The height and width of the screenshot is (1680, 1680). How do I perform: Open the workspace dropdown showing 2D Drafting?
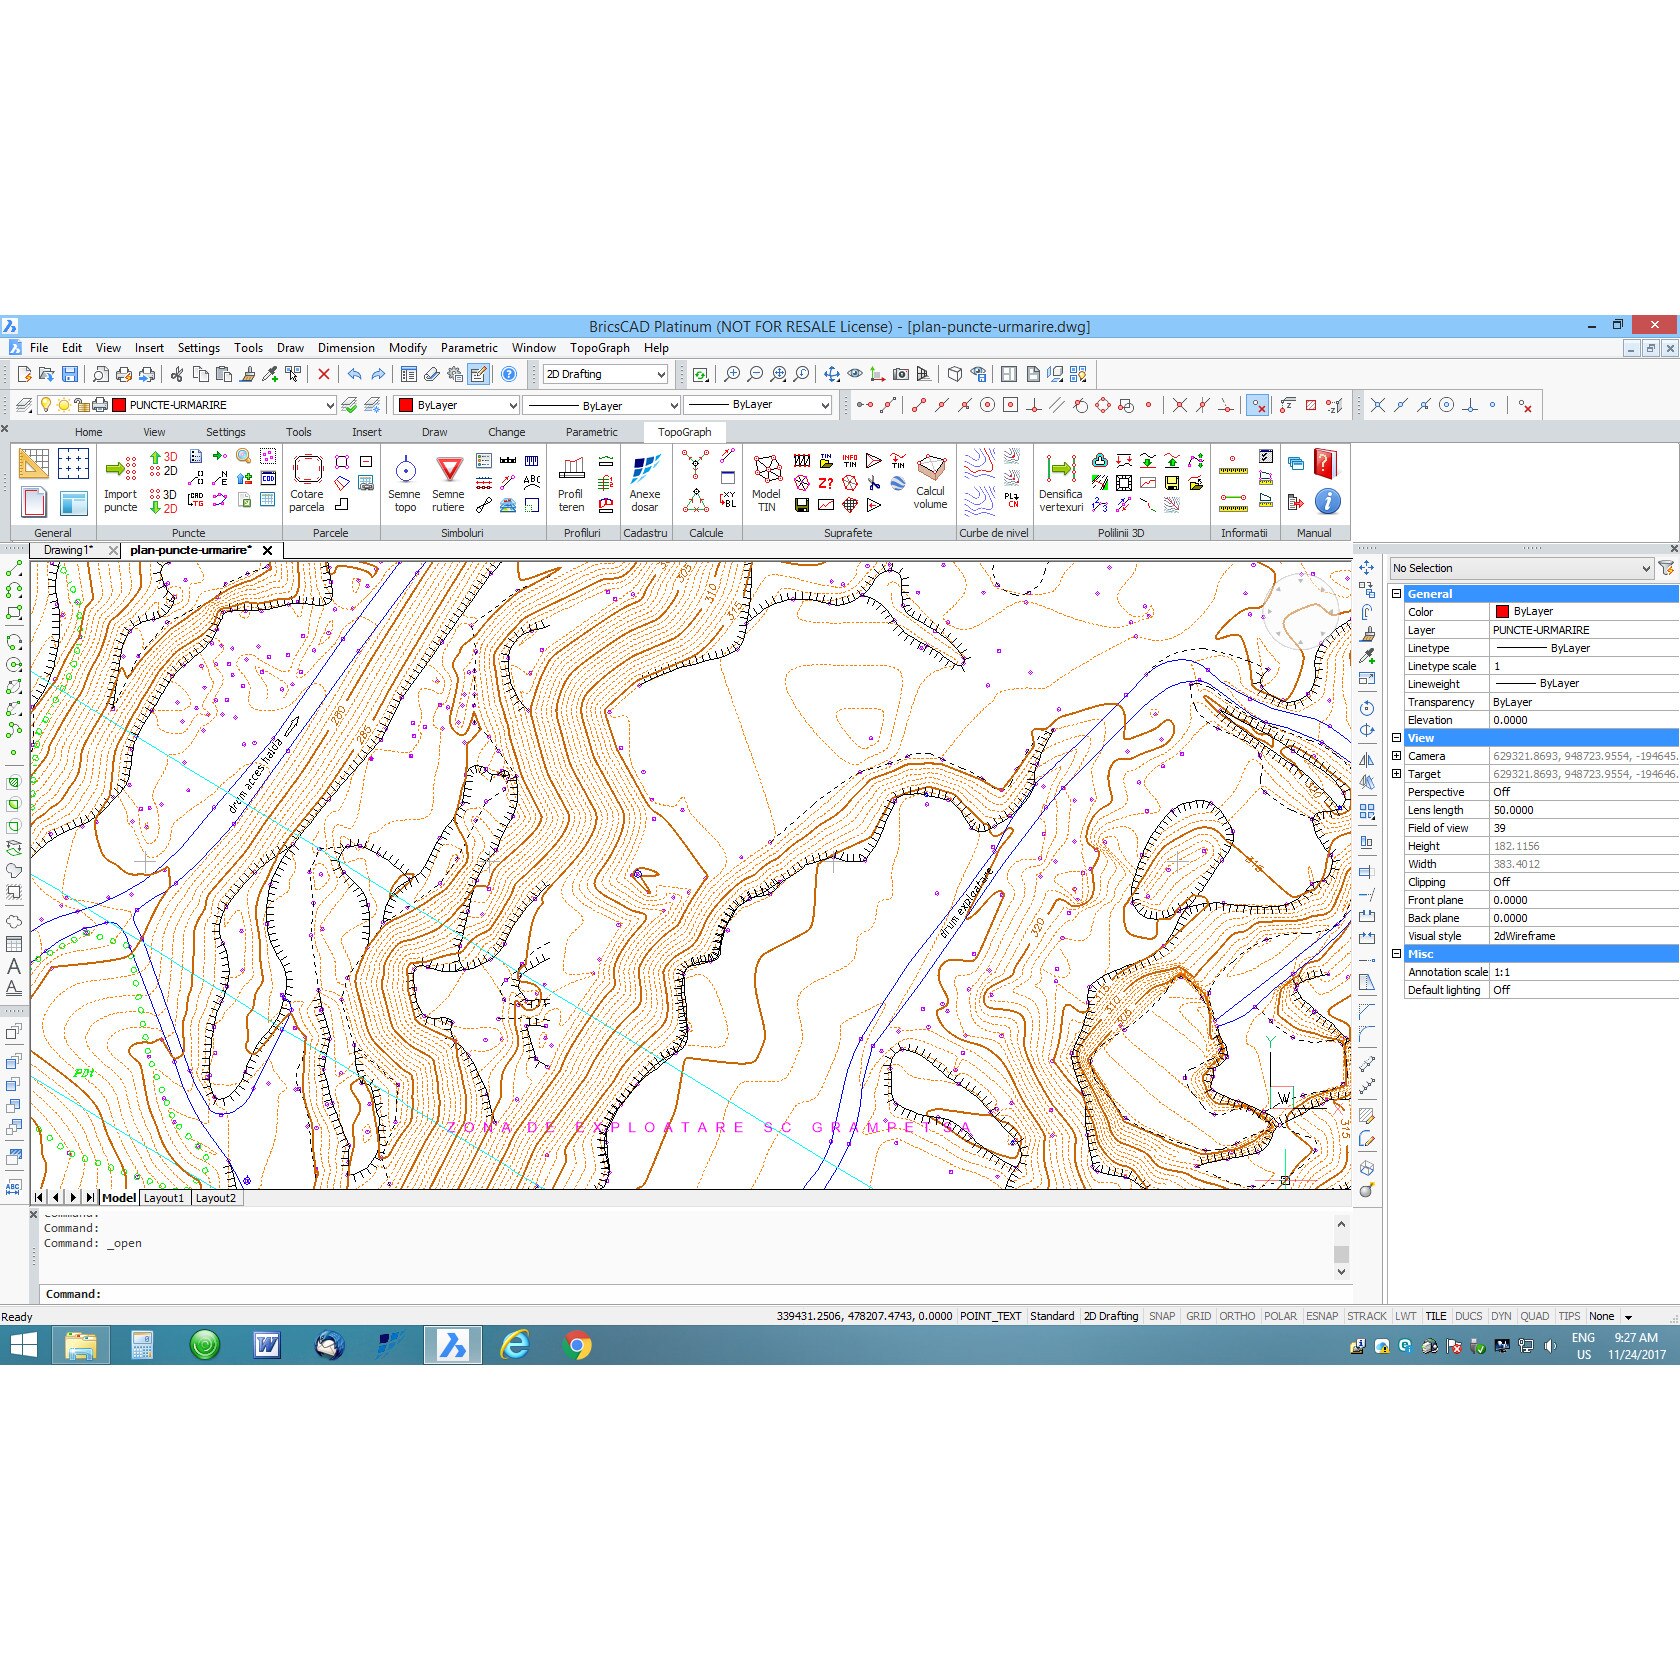click(661, 373)
